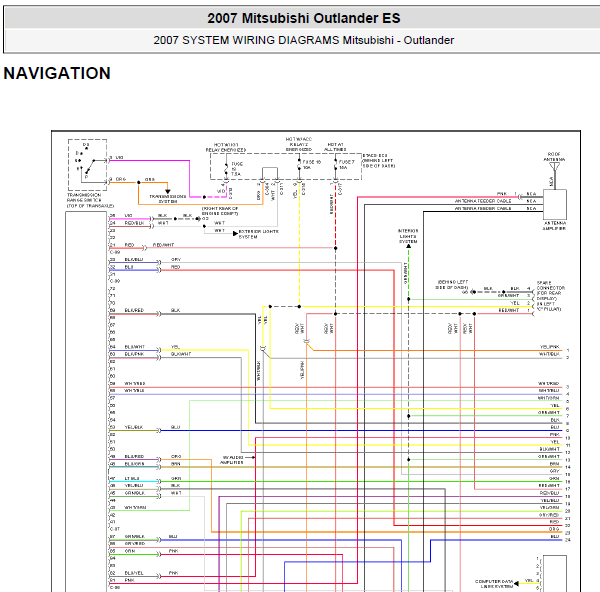Click the 'LT BLU' label at pin 47
The width and height of the screenshot is (600, 592).
pos(132,478)
